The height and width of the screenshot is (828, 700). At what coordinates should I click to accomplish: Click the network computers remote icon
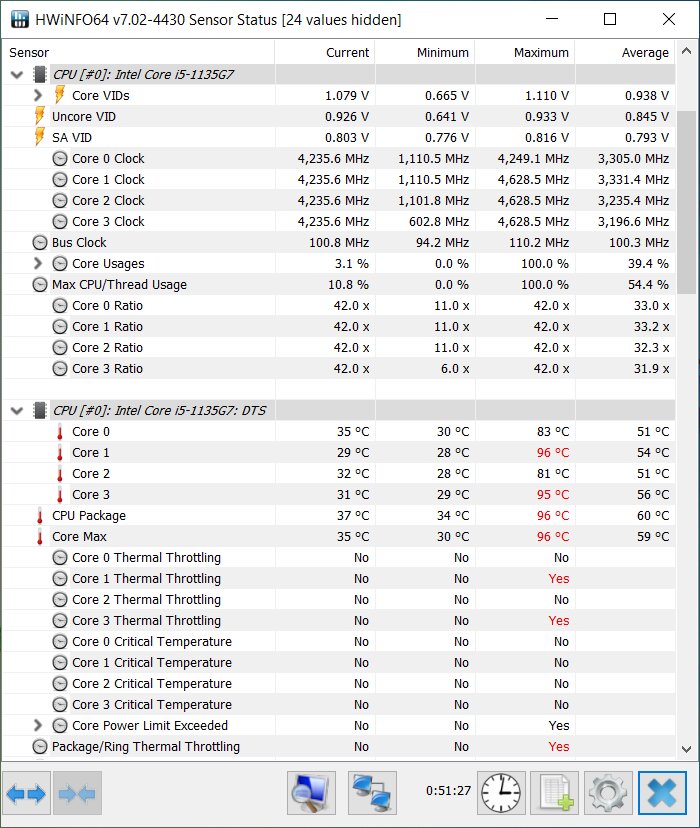pos(372,793)
